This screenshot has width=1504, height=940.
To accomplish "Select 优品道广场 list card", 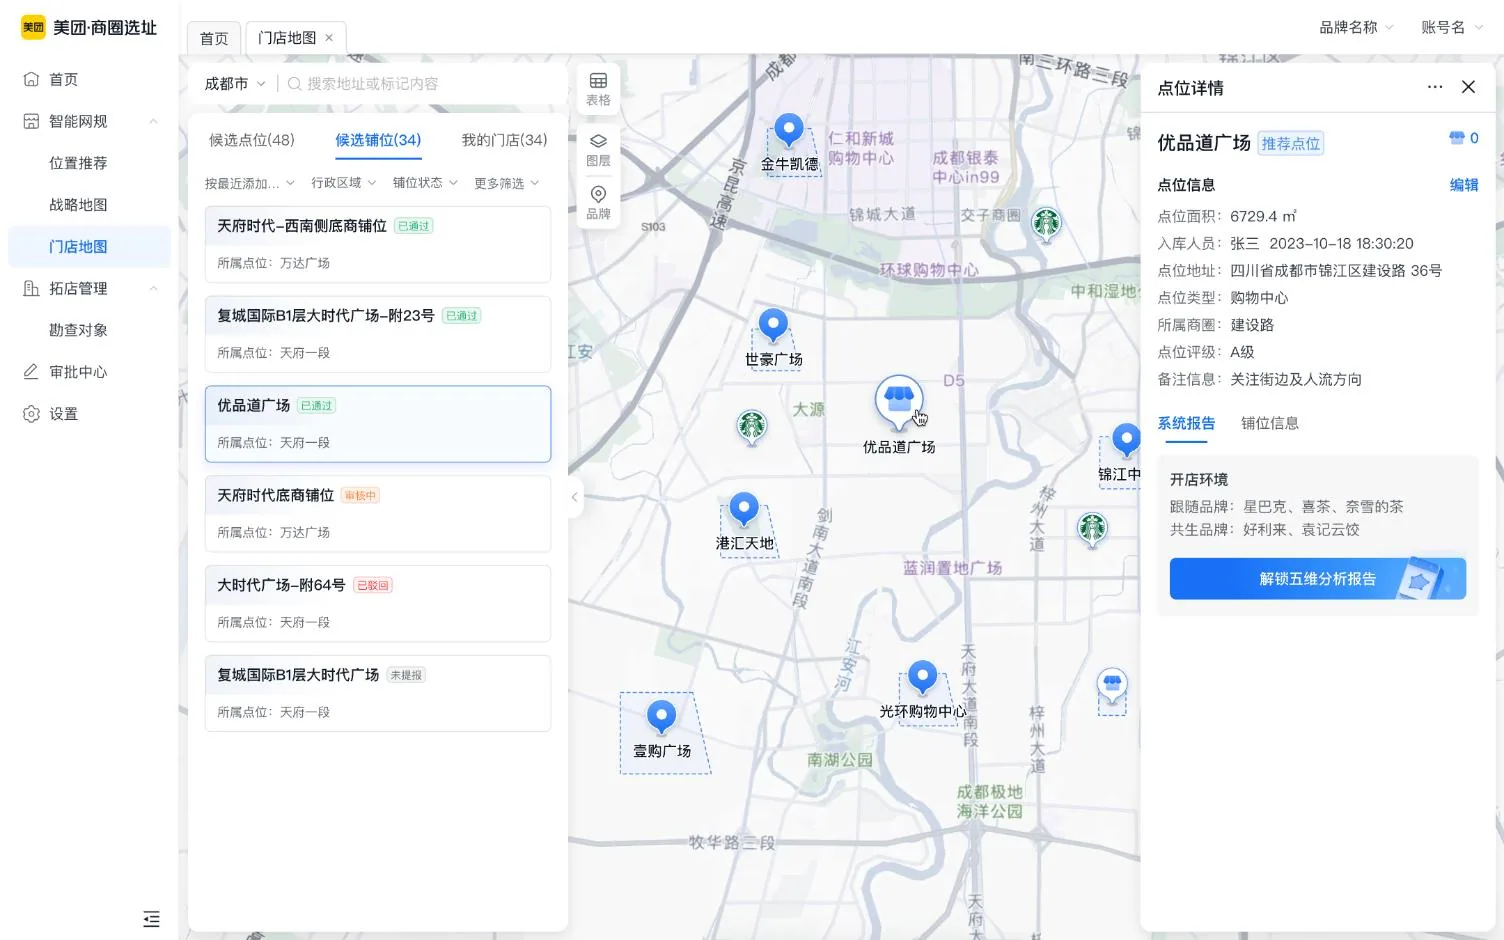I will (x=378, y=424).
